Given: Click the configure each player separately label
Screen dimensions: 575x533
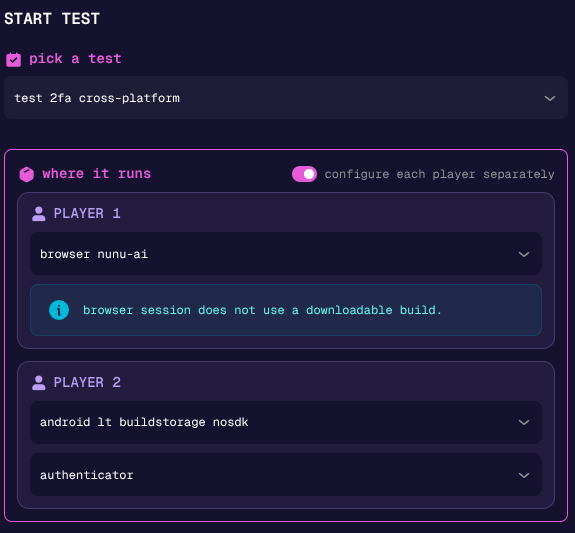Looking at the screenshot, I should coord(439,174).
